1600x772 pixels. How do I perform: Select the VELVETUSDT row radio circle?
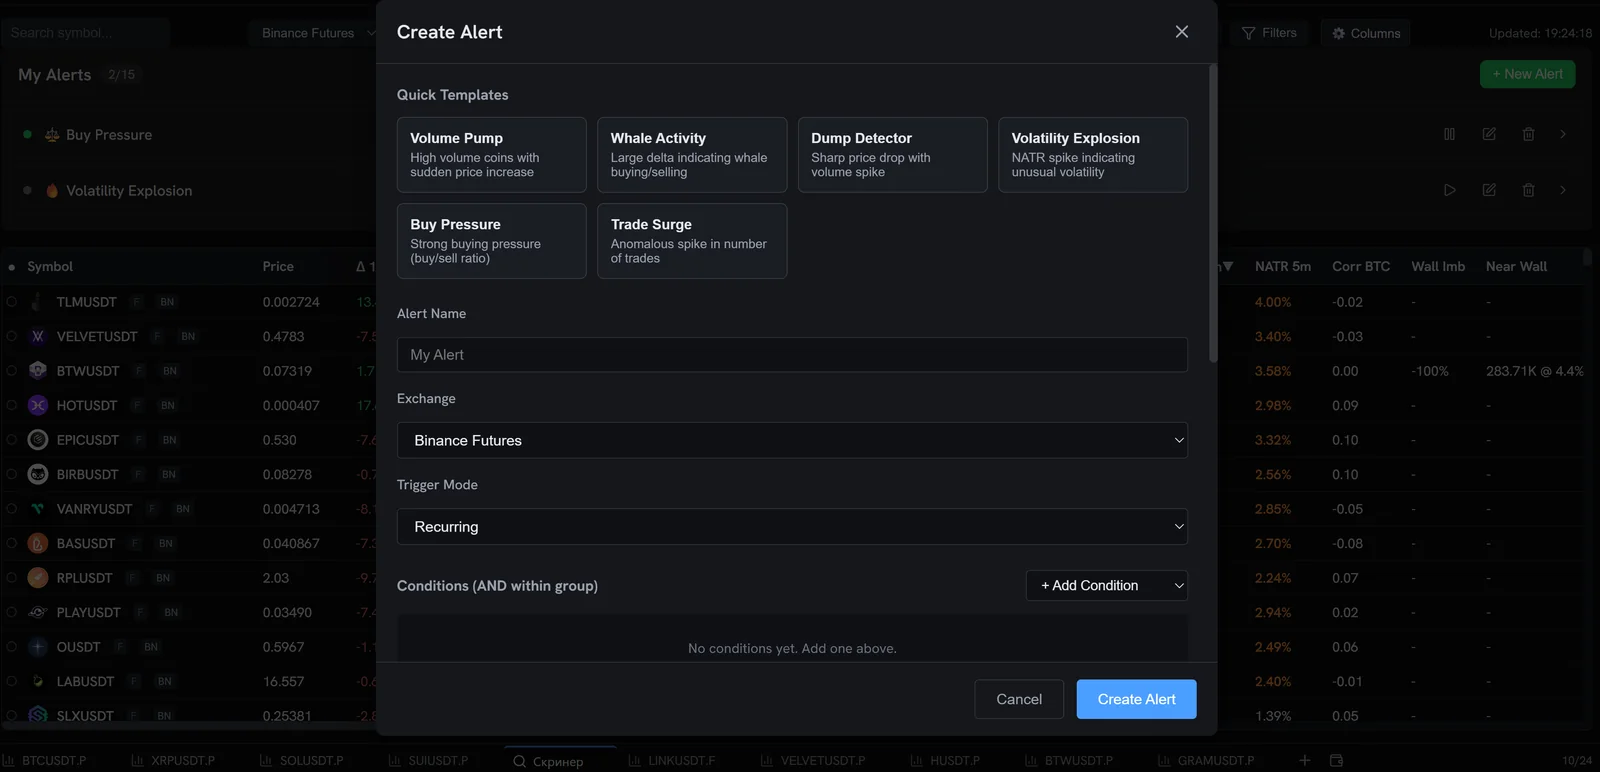12,337
